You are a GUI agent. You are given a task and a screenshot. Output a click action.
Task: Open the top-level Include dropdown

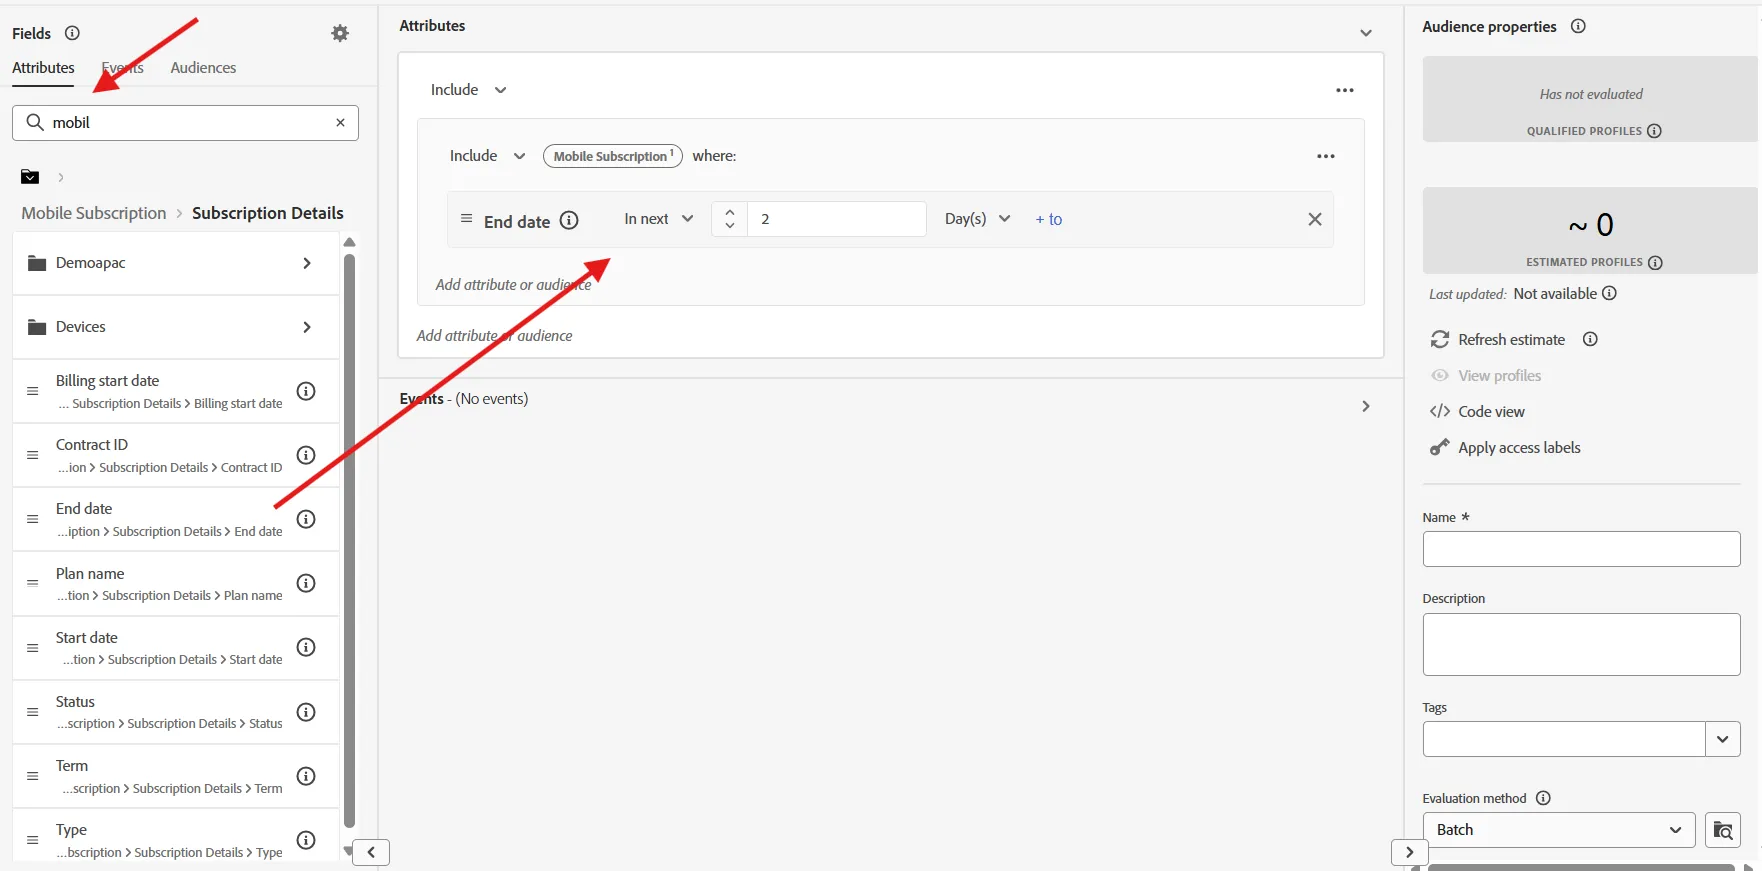(468, 90)
